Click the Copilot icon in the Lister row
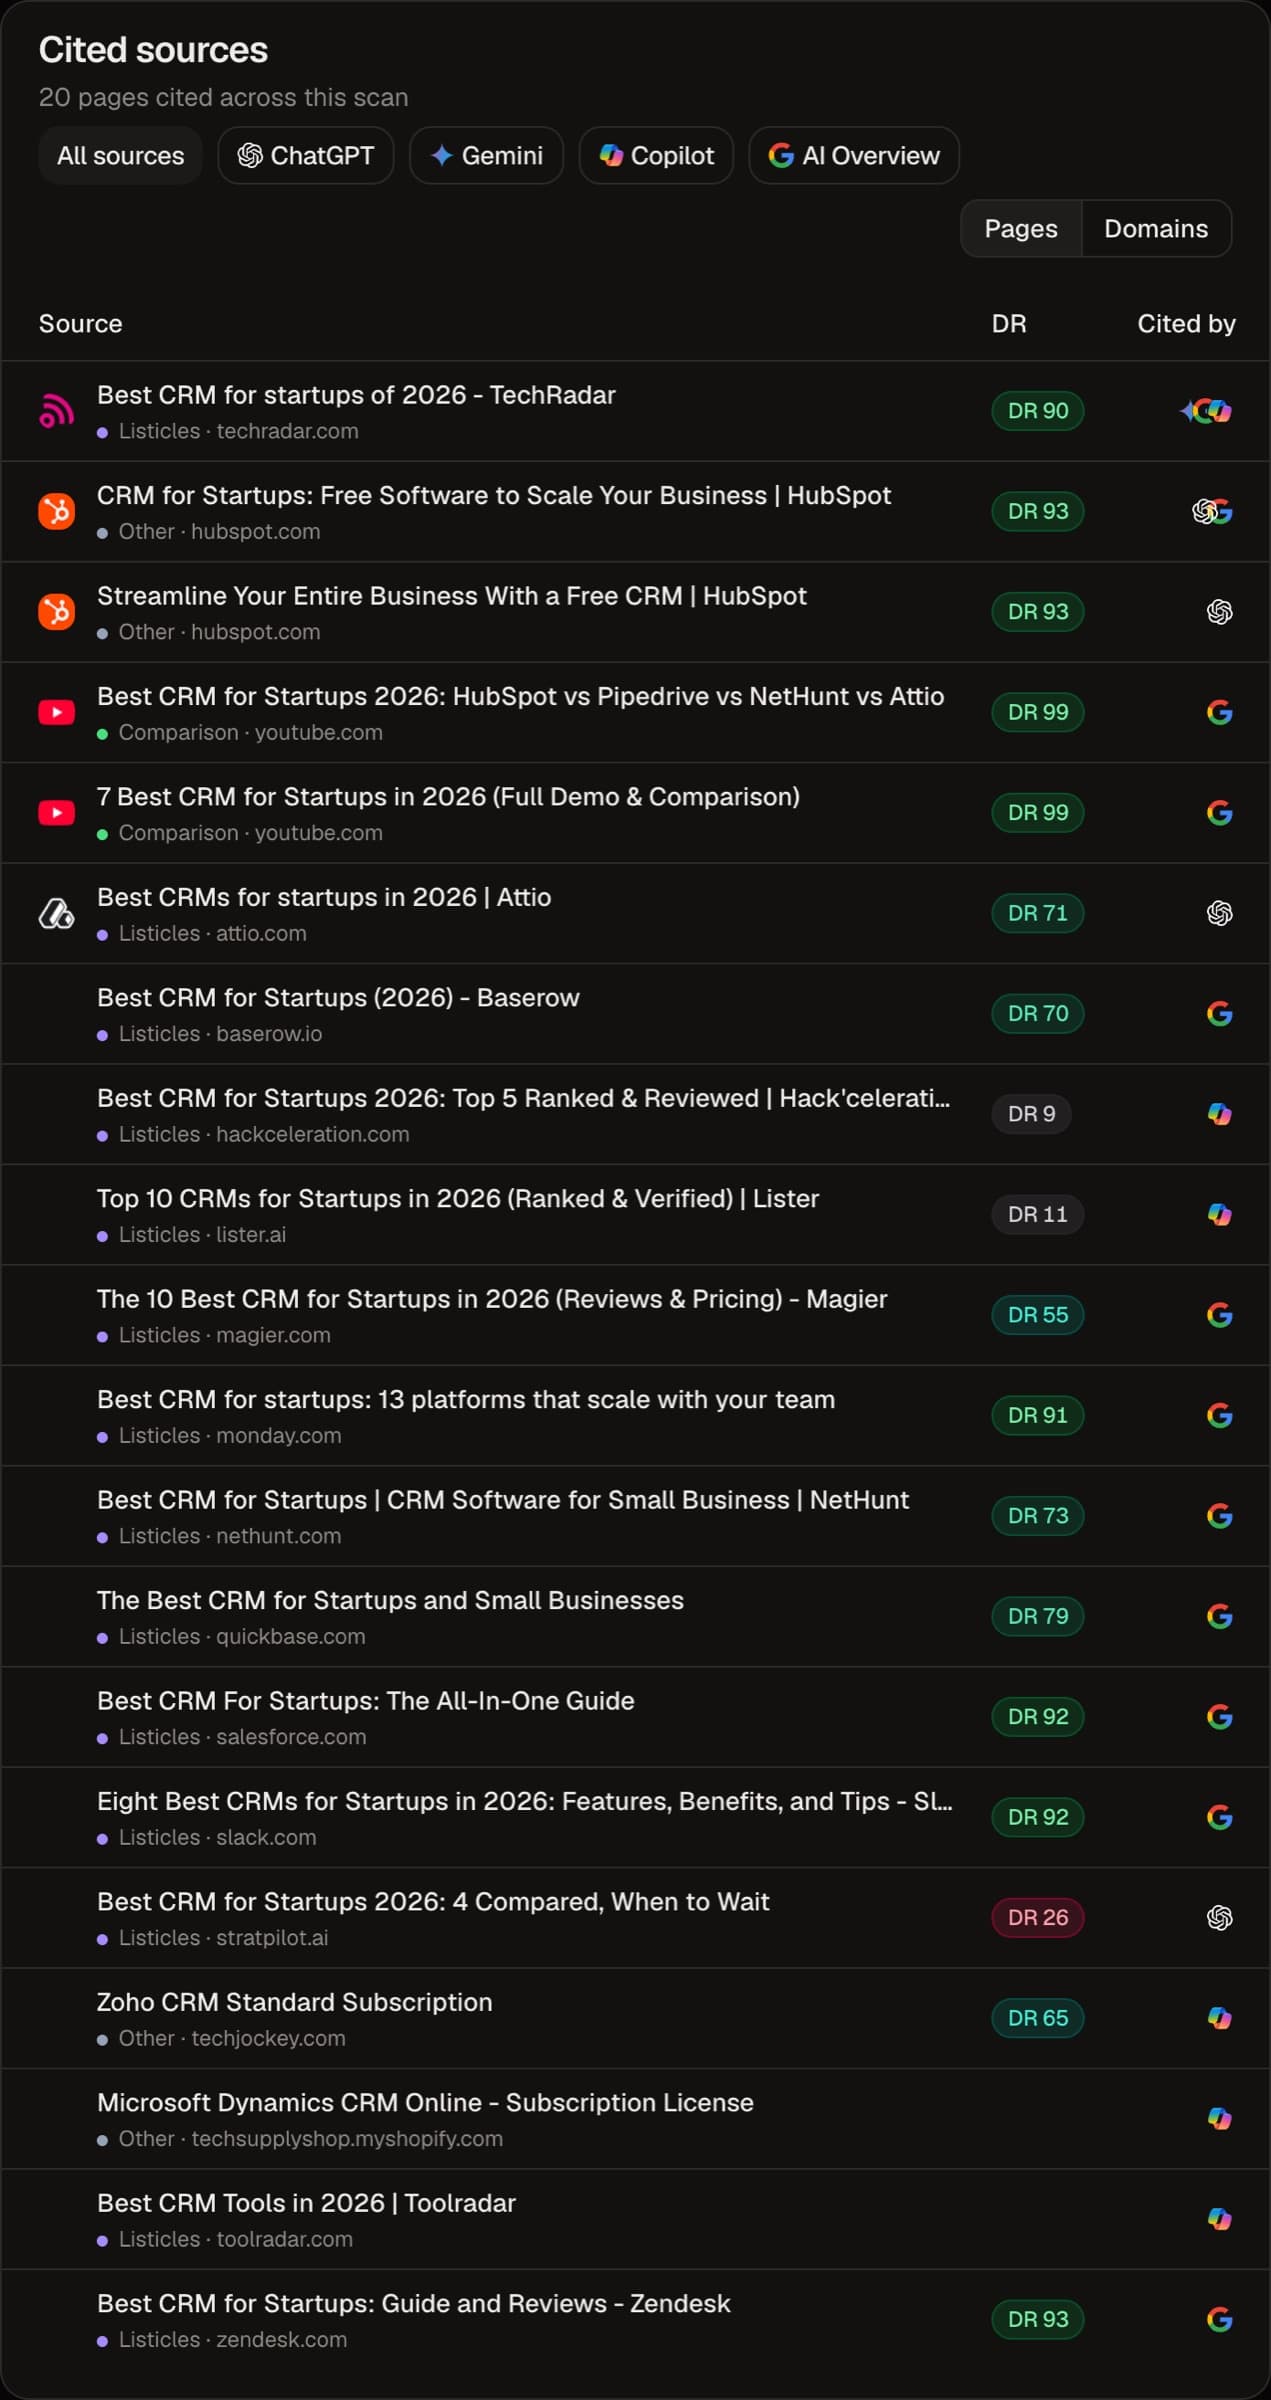This screenshot has height=2400, width=1271. [1219, 1214]
